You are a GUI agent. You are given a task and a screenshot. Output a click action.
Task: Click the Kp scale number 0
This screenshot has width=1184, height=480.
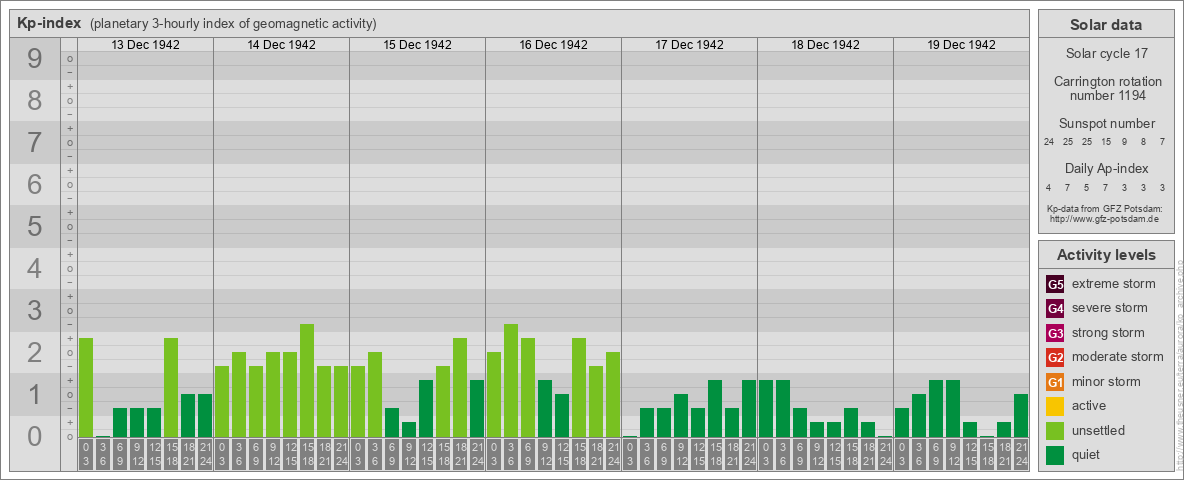[35, 436]
